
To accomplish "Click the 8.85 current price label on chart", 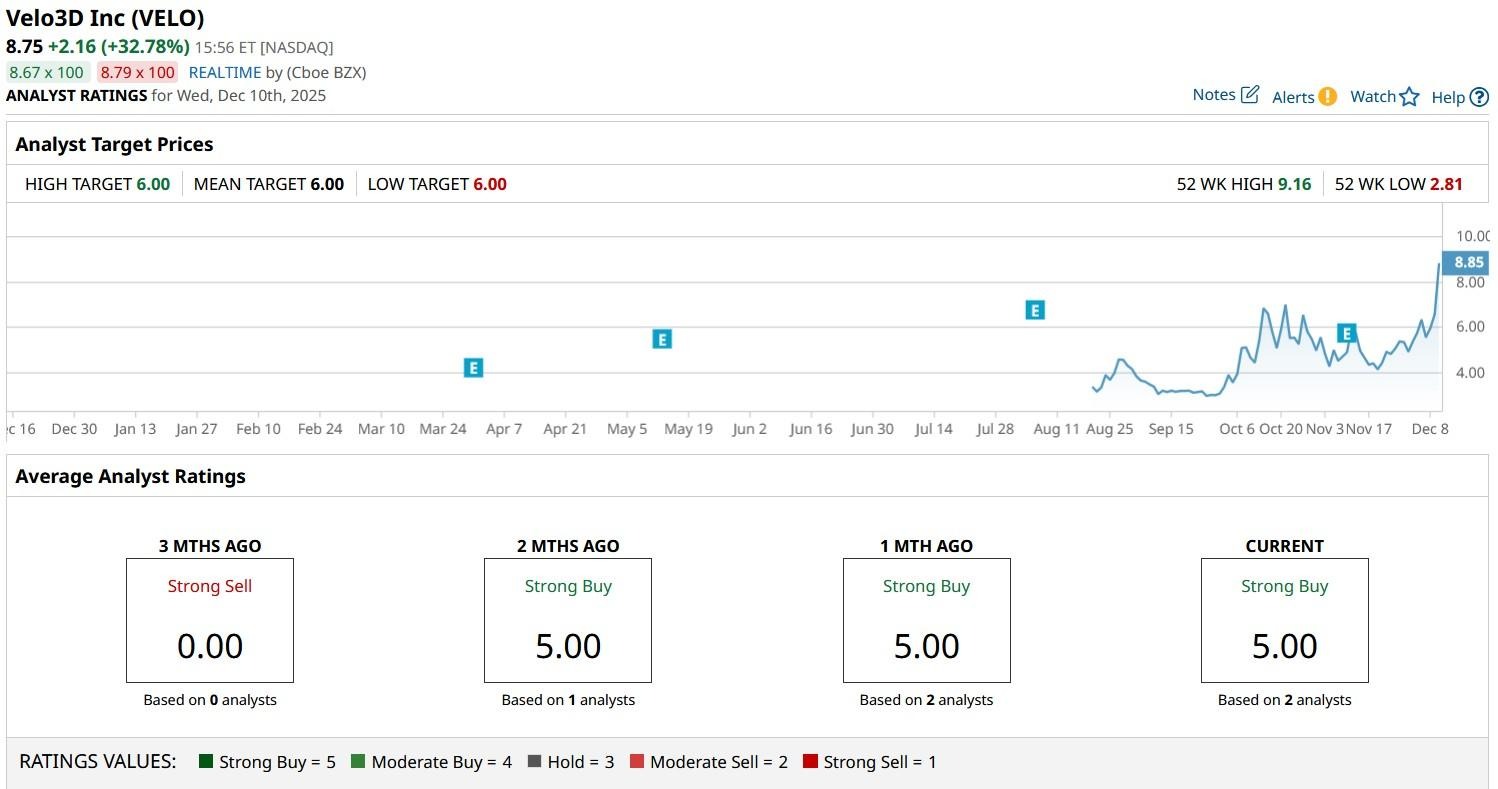I will (1468, 262).
